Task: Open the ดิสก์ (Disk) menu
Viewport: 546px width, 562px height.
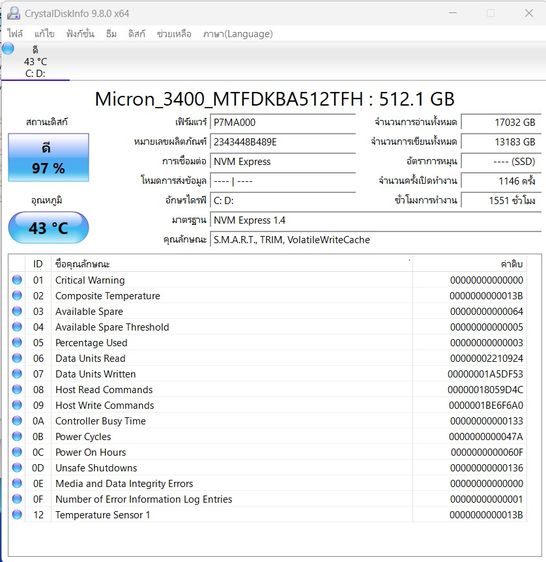Action: click(137, 34)
